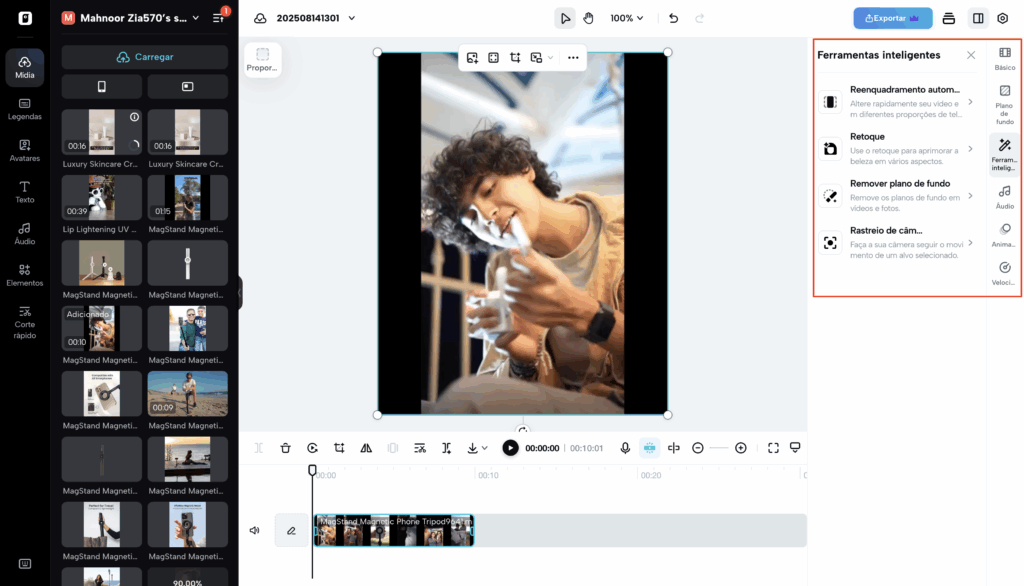This screenshot has height=586, width=1024.
Task: Enter fullscreen preview mode
Action: 773,448
